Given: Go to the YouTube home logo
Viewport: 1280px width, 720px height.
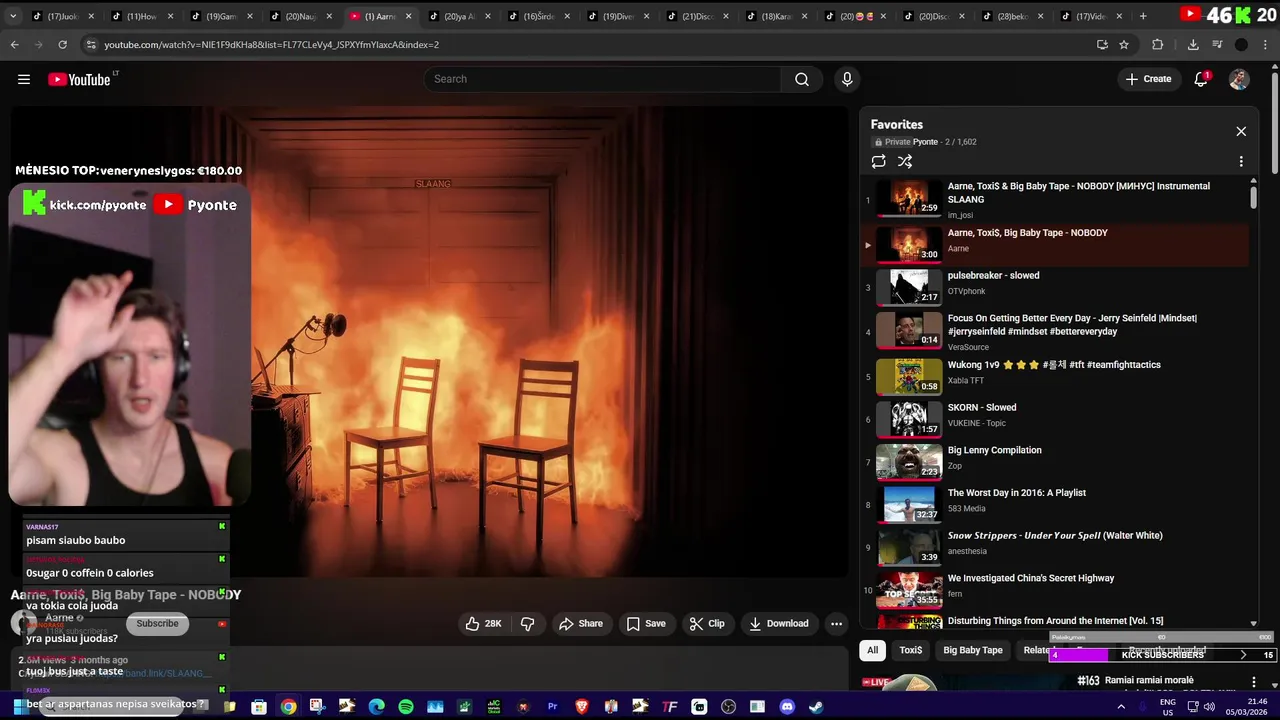Looking at the screenshot, I should pyautogui.click(x=79, y=79).
